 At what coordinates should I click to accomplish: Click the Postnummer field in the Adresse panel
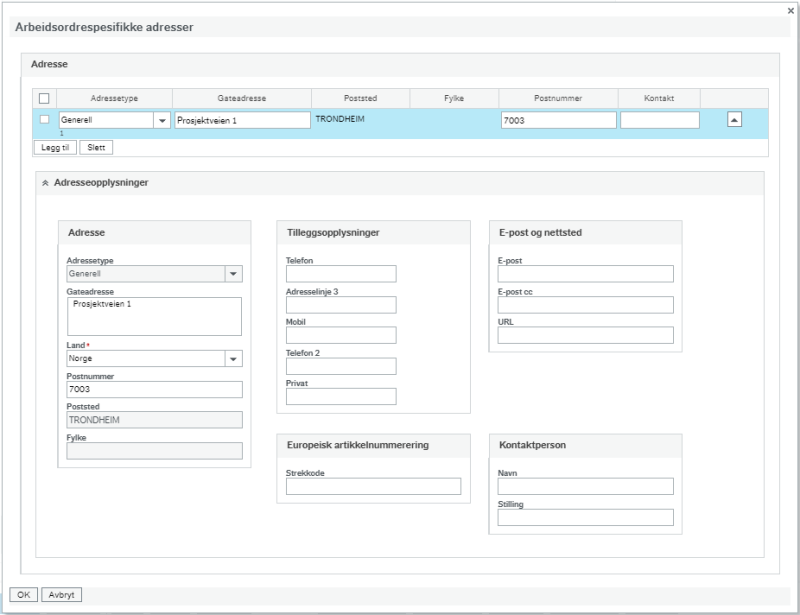coord(154,389)
